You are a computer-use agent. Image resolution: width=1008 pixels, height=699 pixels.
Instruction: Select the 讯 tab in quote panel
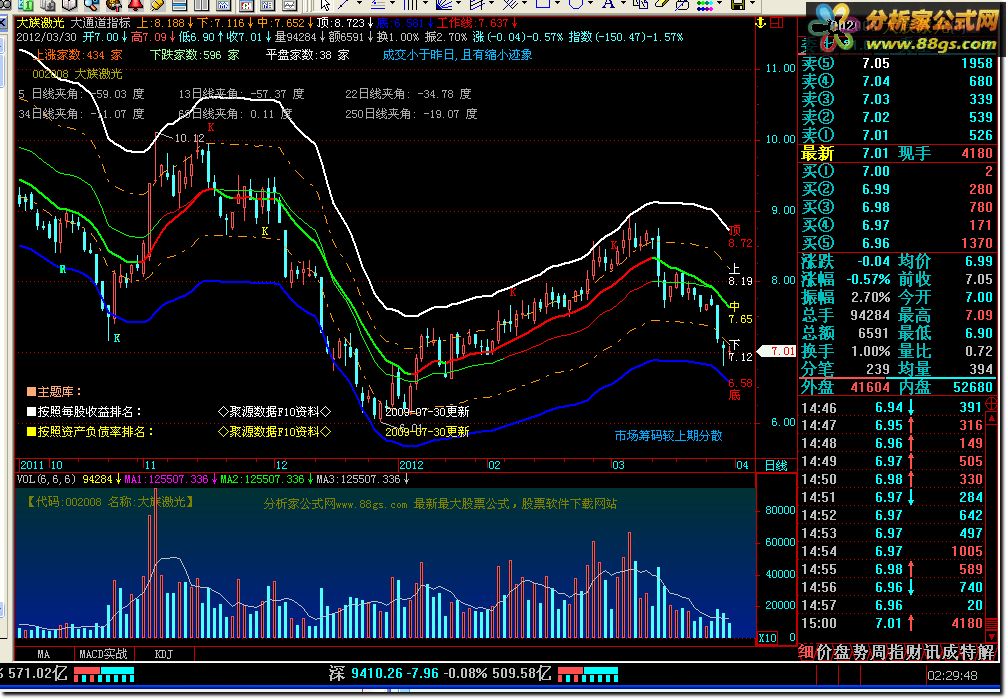pos(932,652)
